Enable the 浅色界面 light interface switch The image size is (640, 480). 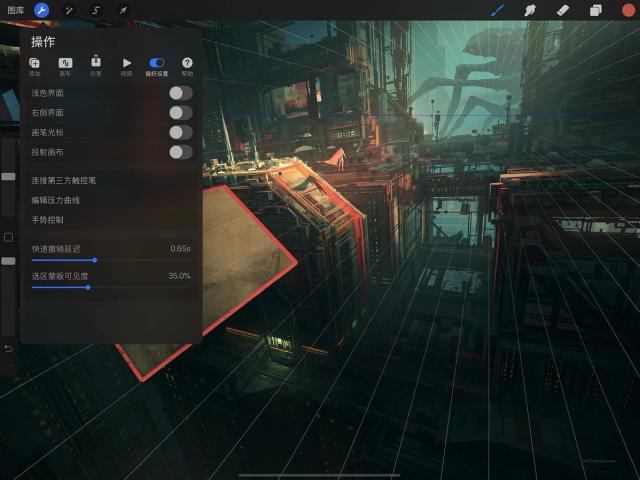click(x=181, y=93)
